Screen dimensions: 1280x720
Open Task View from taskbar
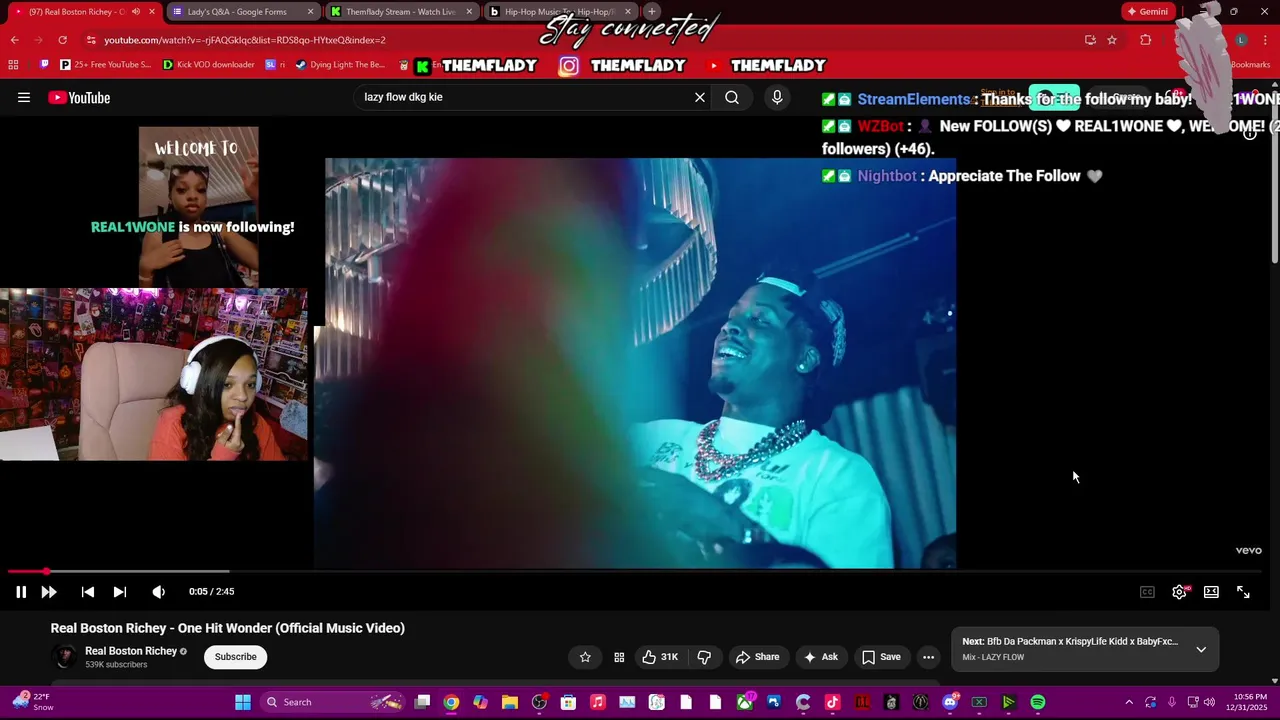coord(422,702)
